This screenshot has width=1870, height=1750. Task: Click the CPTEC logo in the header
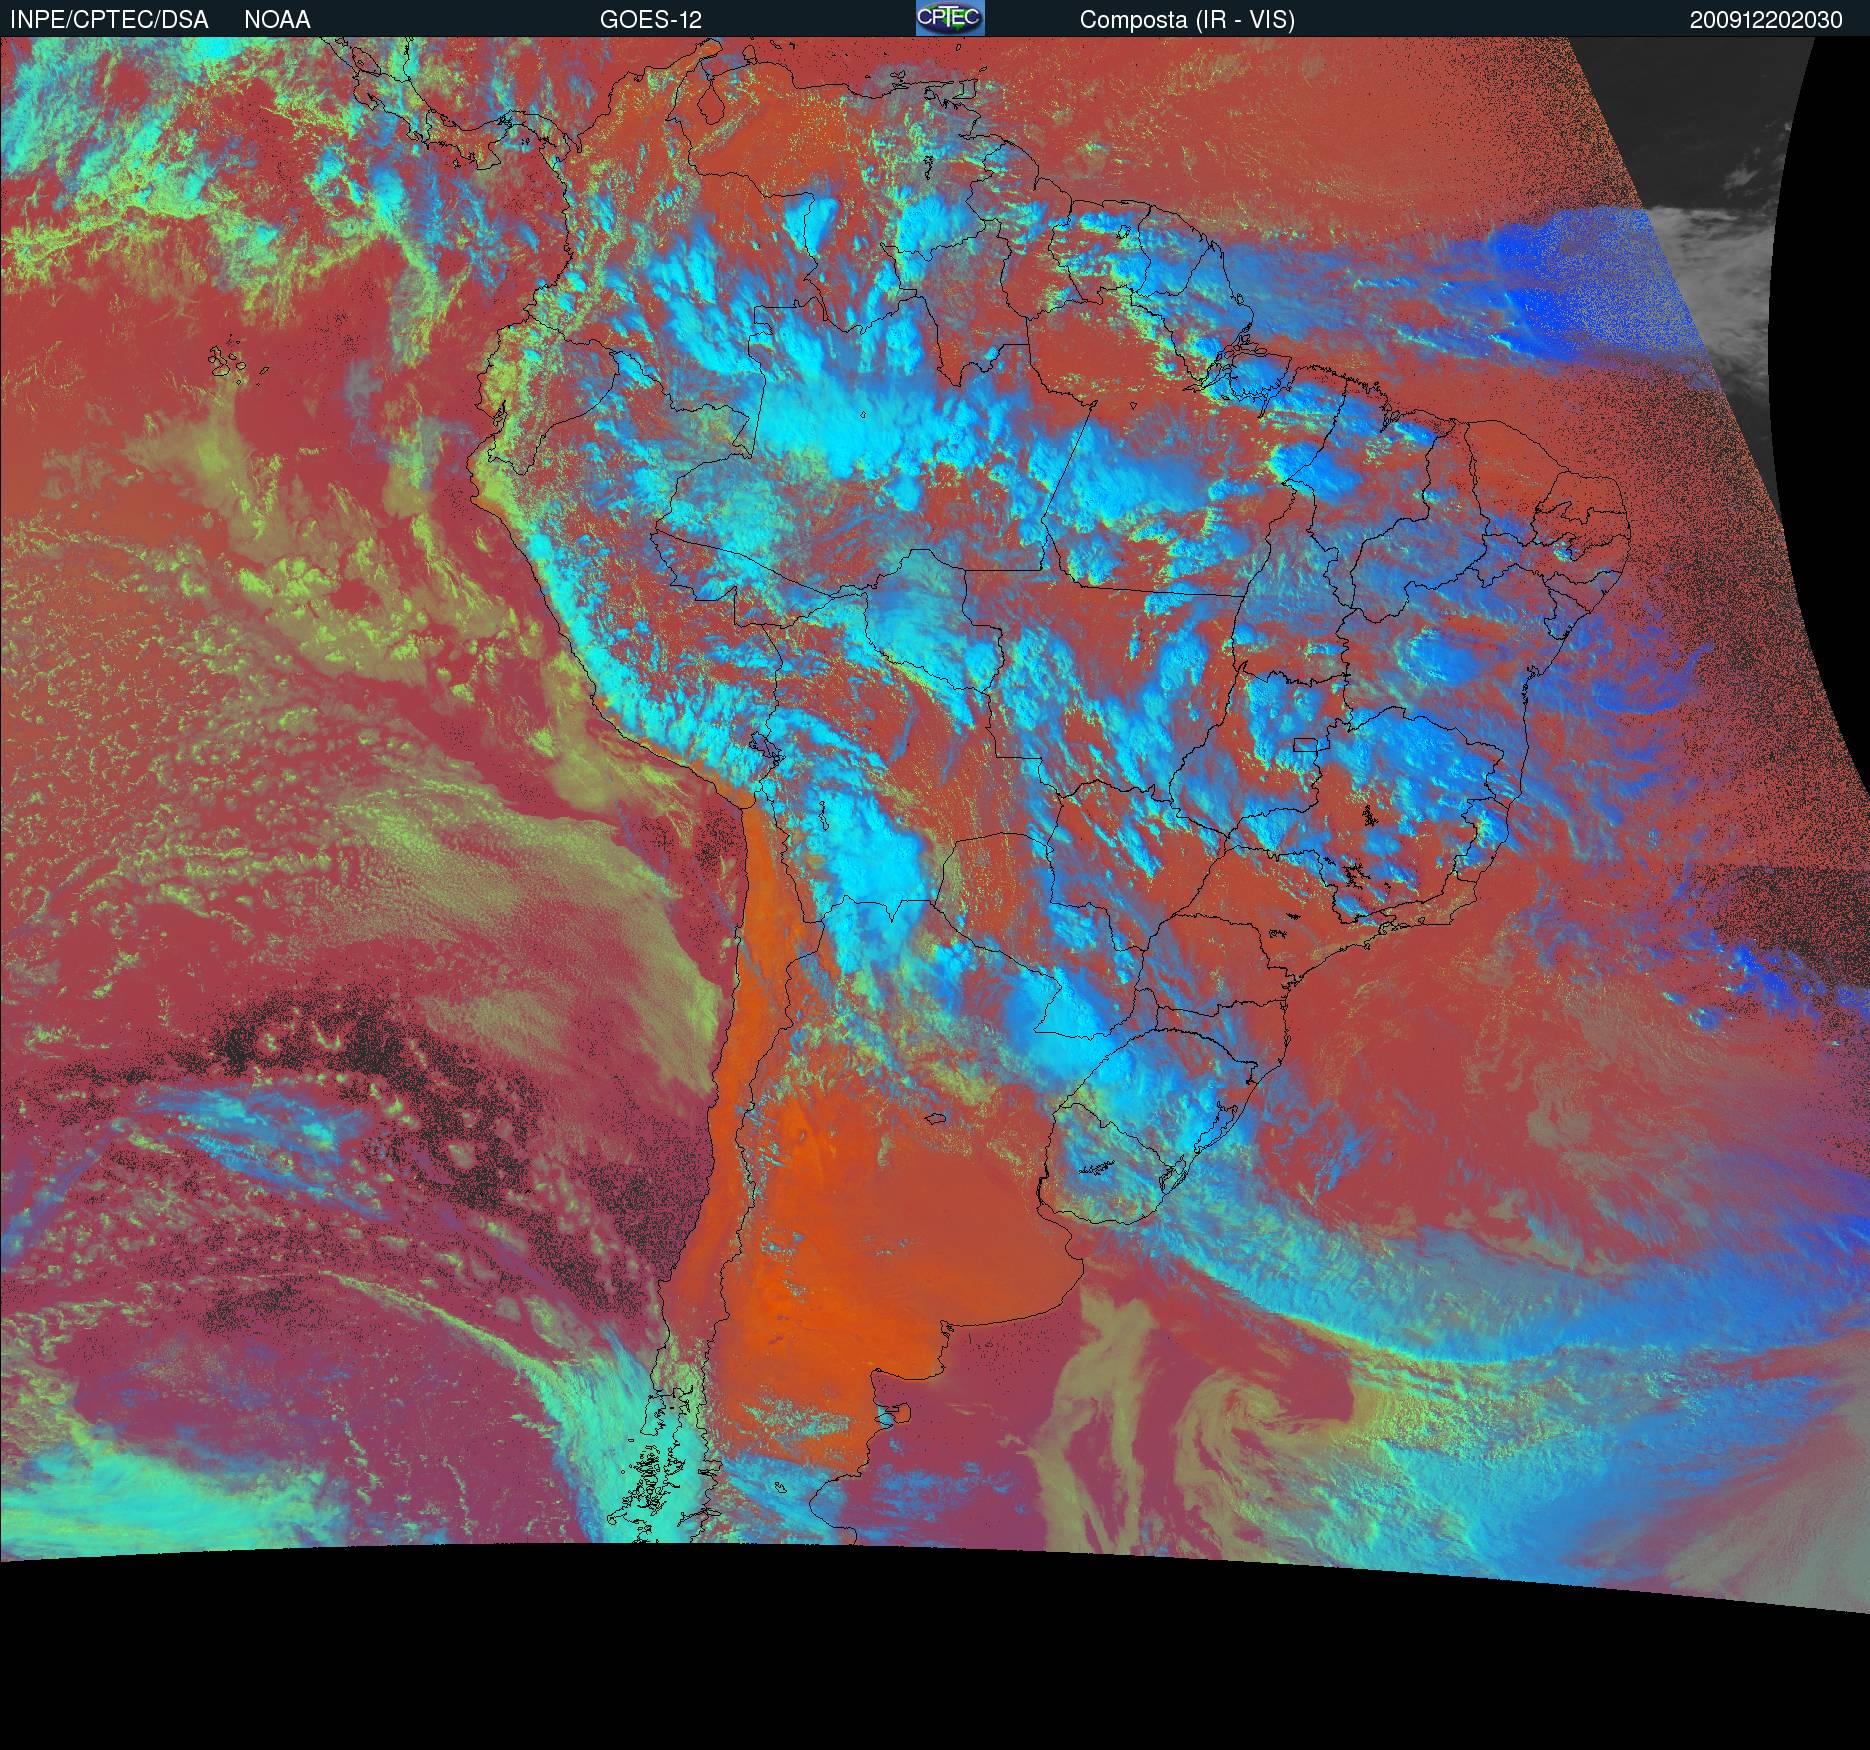tap(949, 18)
